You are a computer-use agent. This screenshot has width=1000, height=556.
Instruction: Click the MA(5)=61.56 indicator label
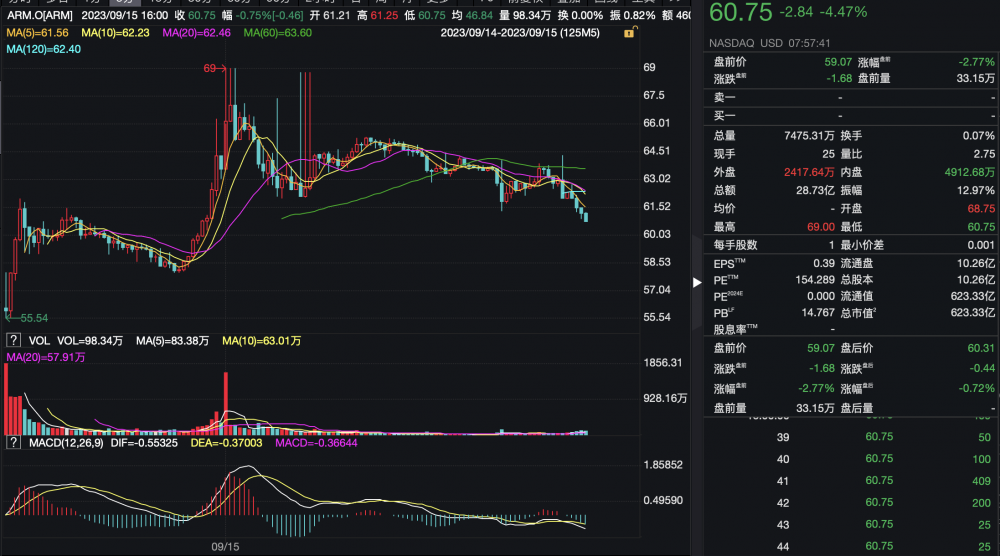[37, 33]
